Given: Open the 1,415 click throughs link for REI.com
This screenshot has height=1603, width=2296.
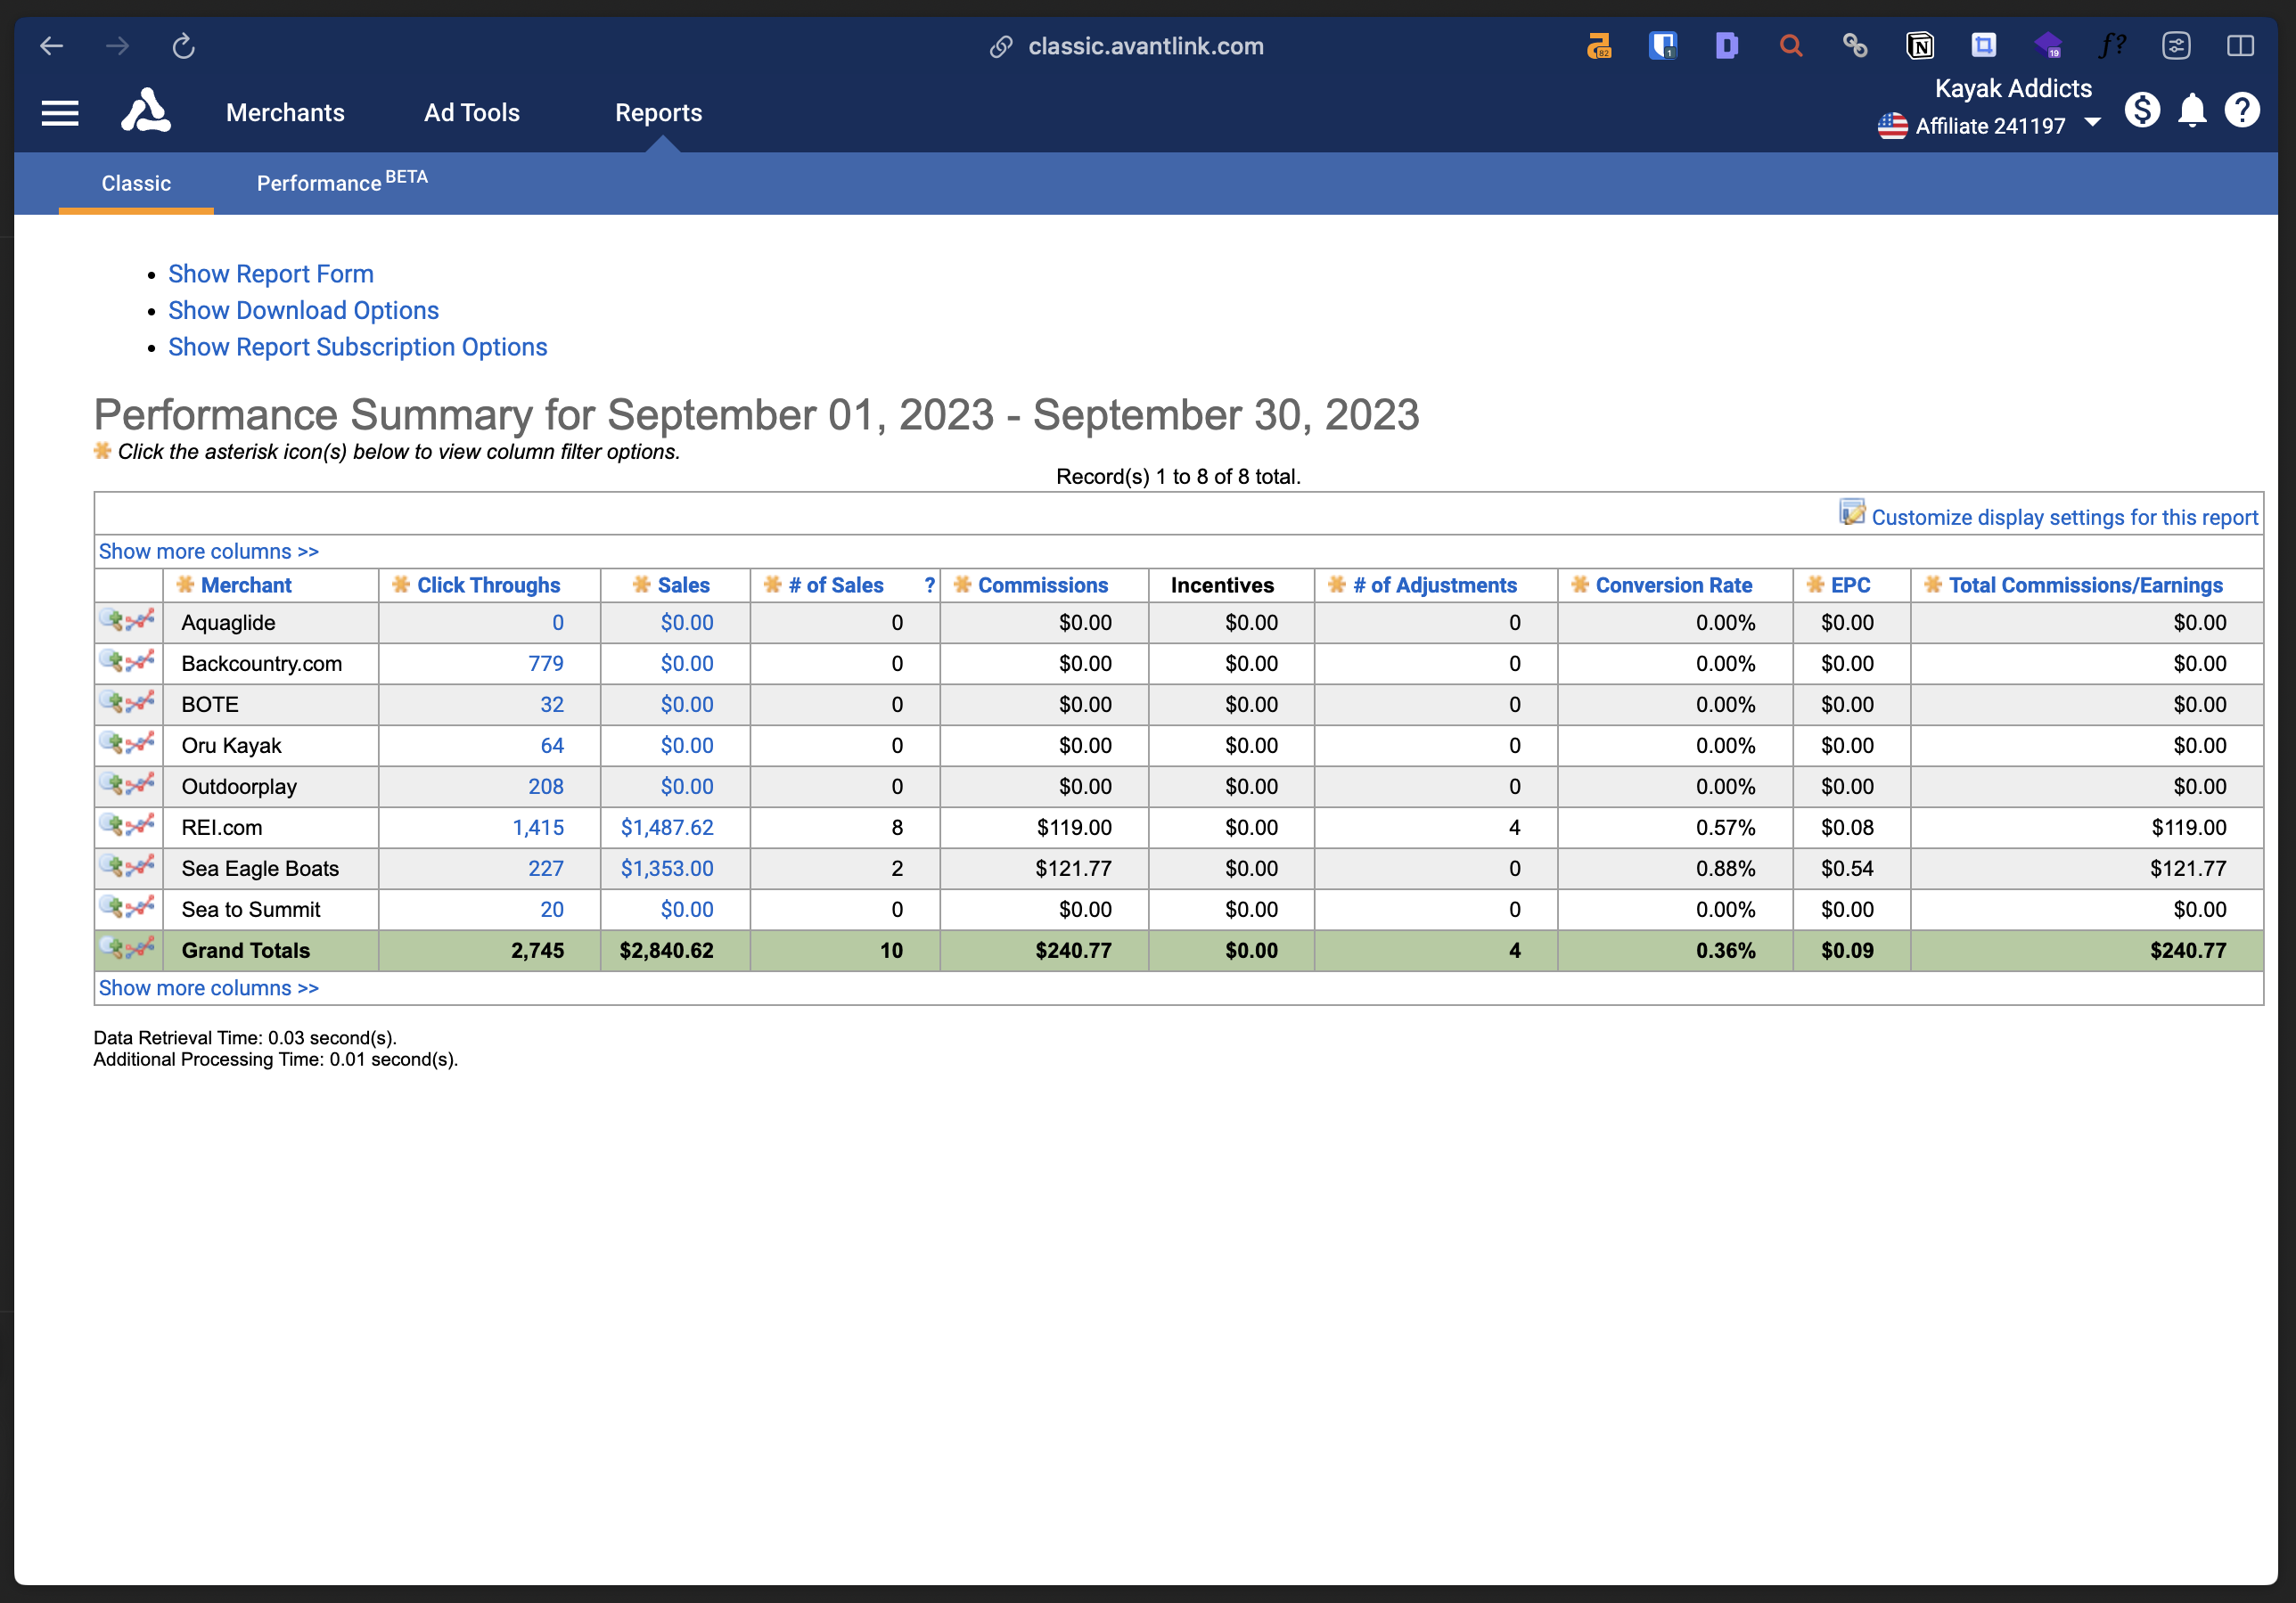Looking at the screenshot, I should click(x=538, y=828).
